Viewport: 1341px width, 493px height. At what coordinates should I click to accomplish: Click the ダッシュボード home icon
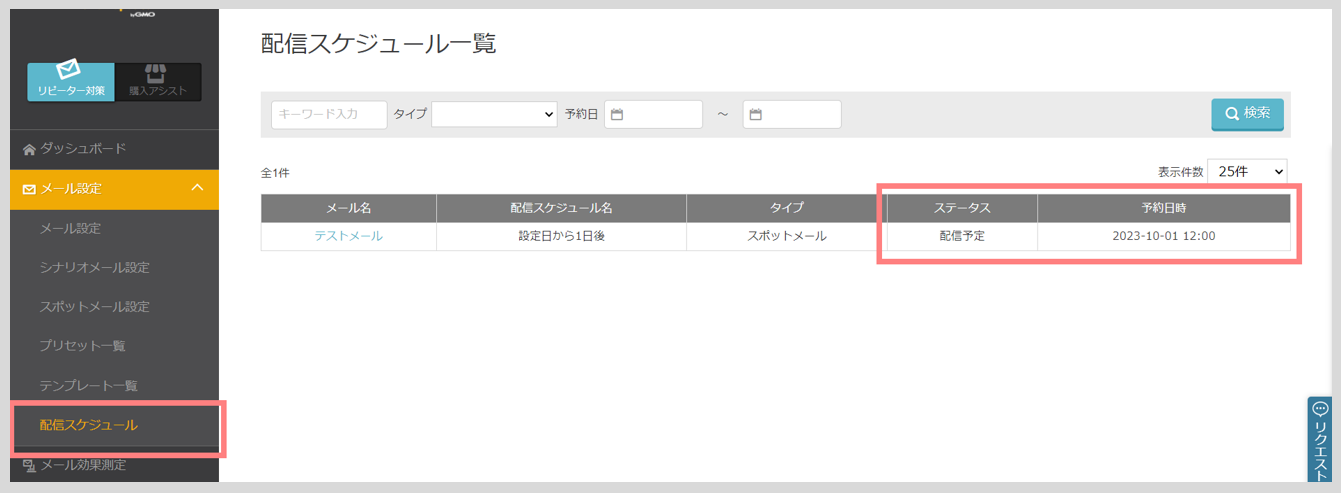click(29, 149)
